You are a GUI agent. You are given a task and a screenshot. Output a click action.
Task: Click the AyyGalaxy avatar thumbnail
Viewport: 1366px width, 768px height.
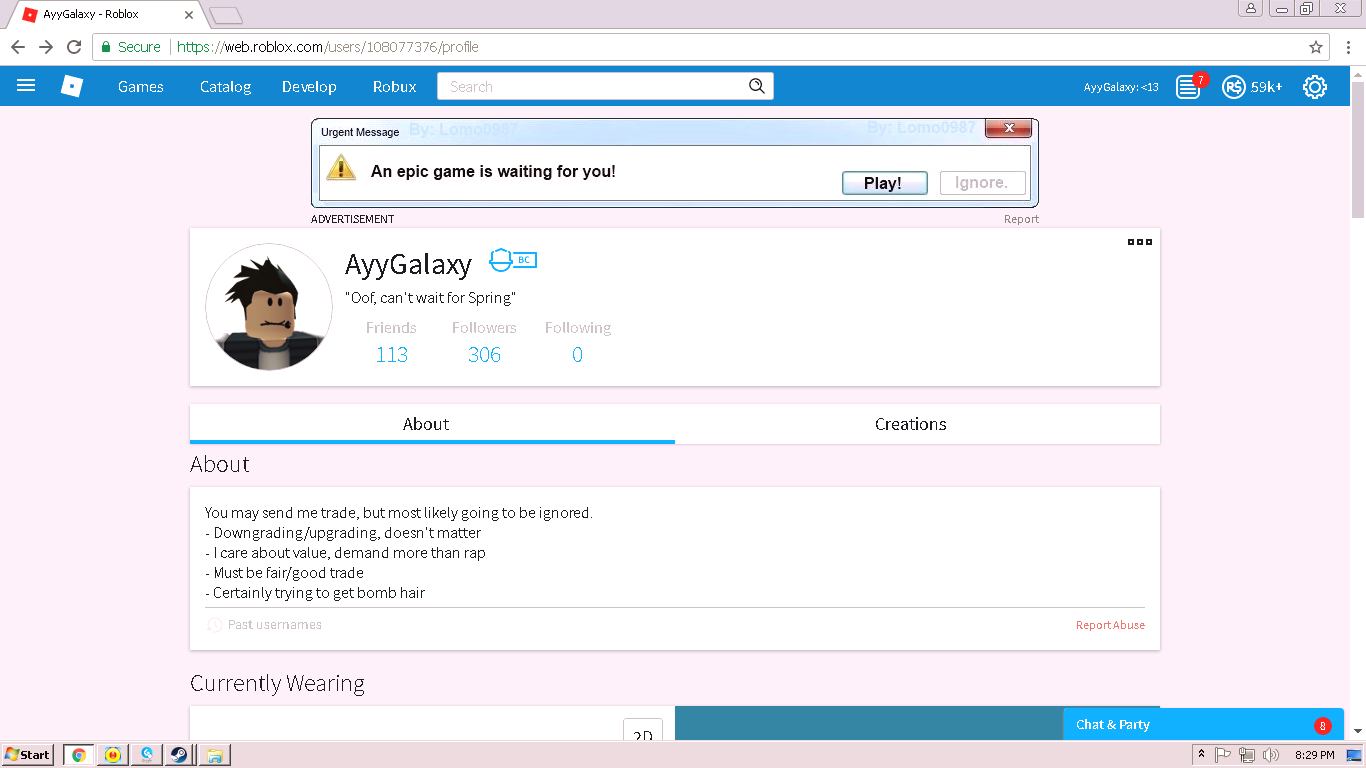269,307
